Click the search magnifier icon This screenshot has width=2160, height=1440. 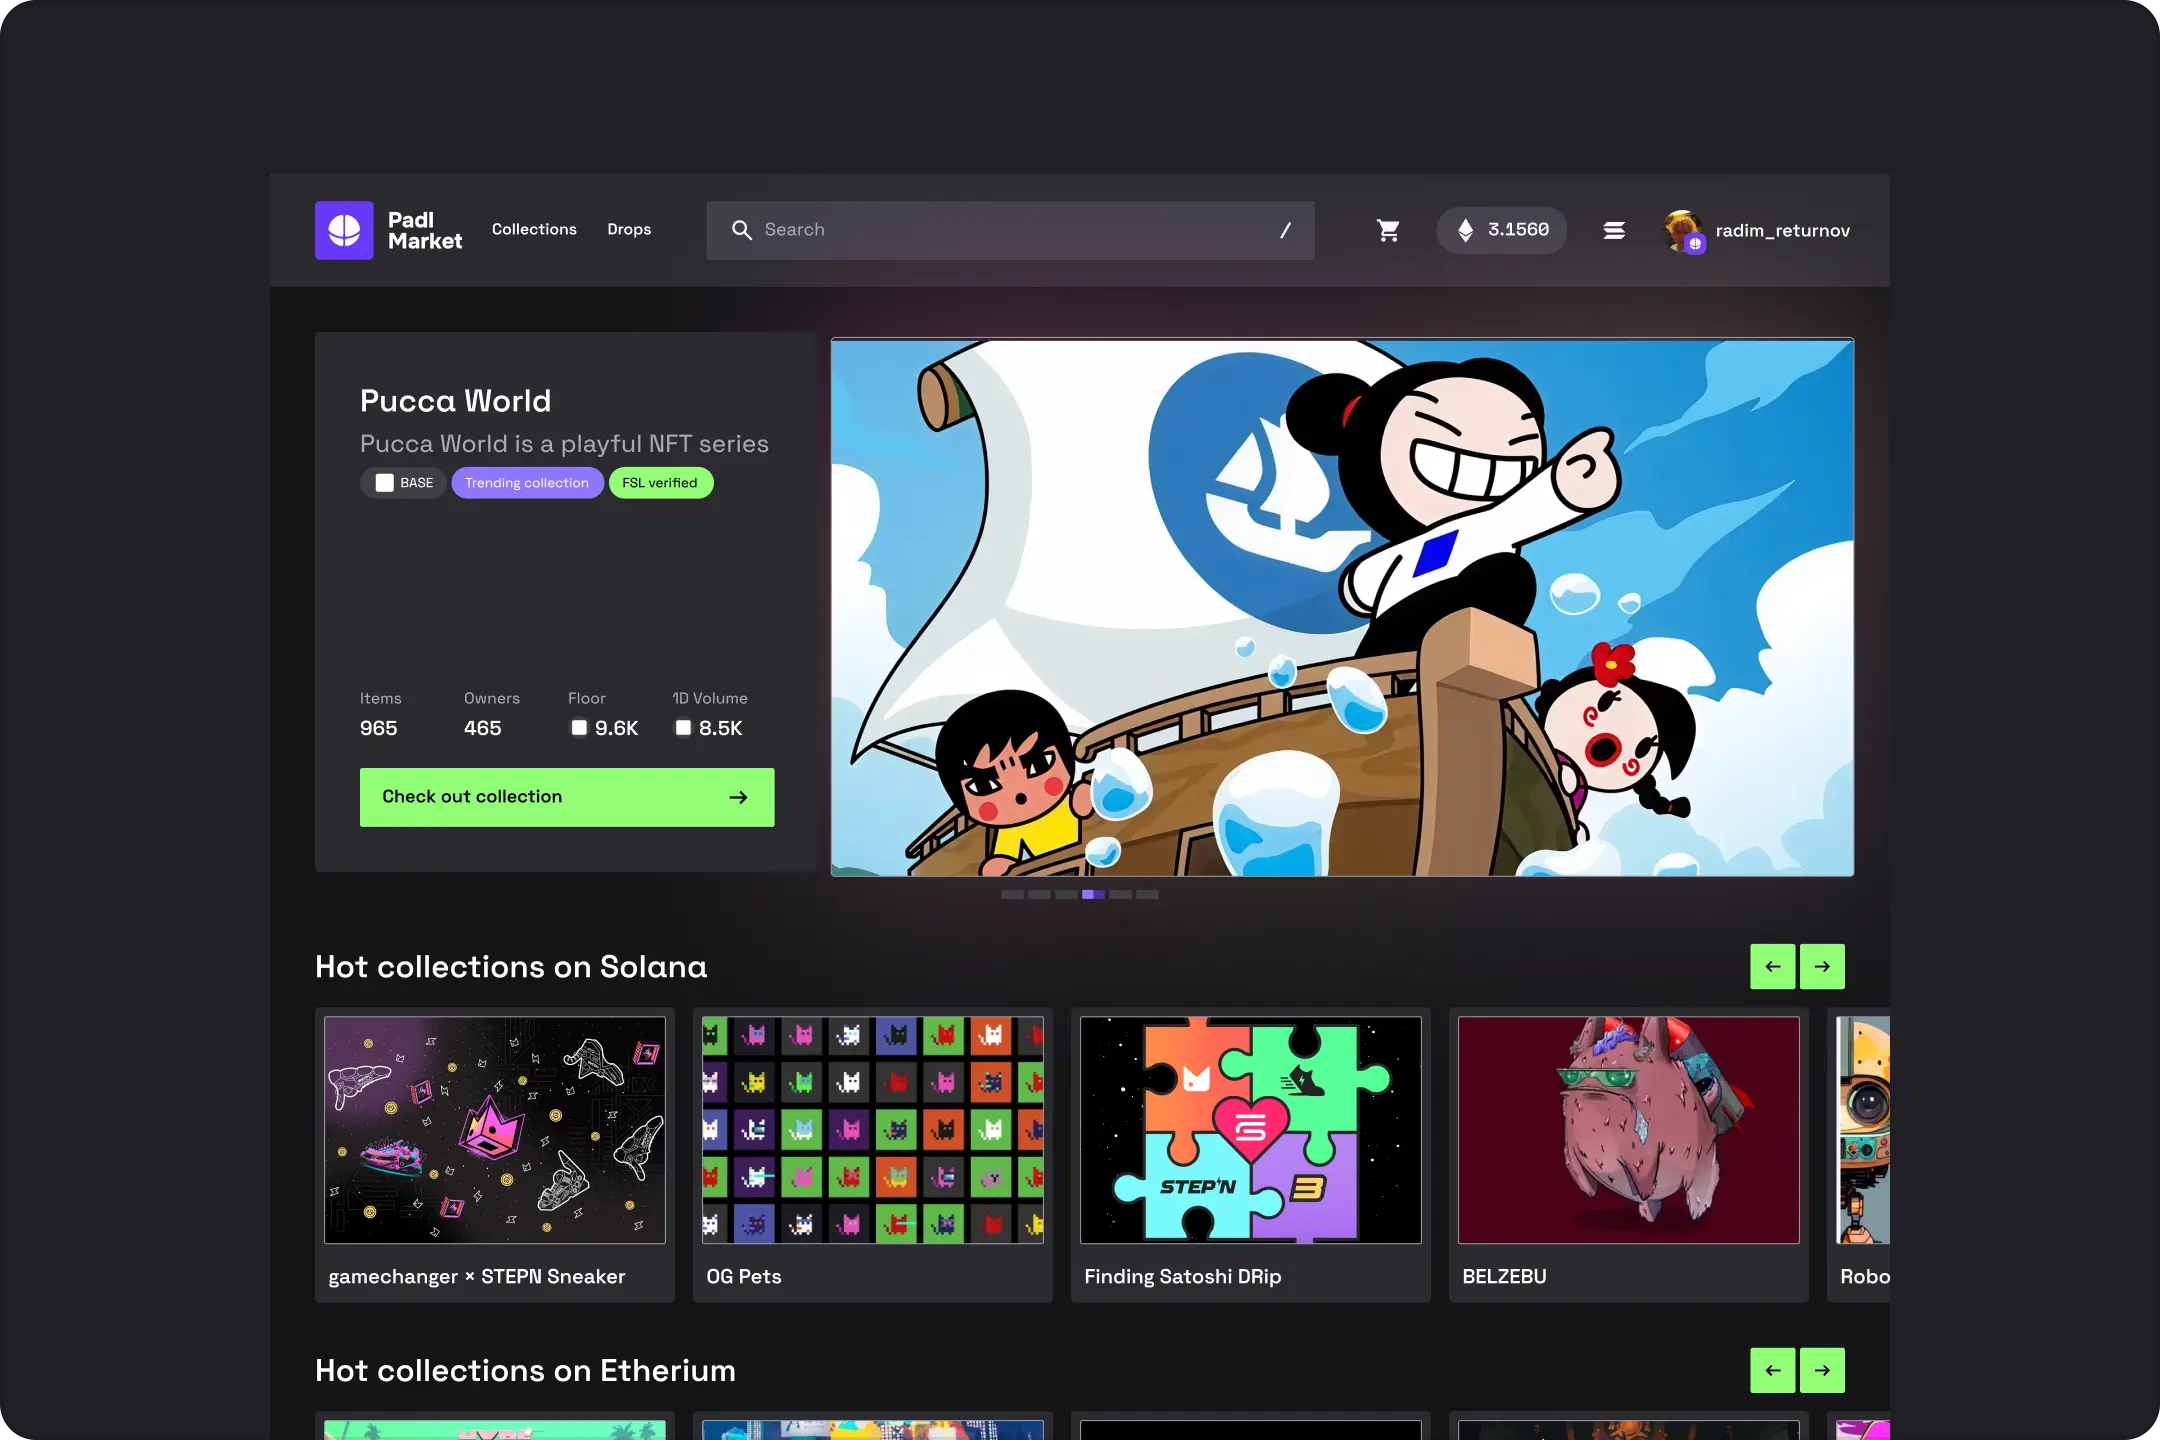coord(741,230)
